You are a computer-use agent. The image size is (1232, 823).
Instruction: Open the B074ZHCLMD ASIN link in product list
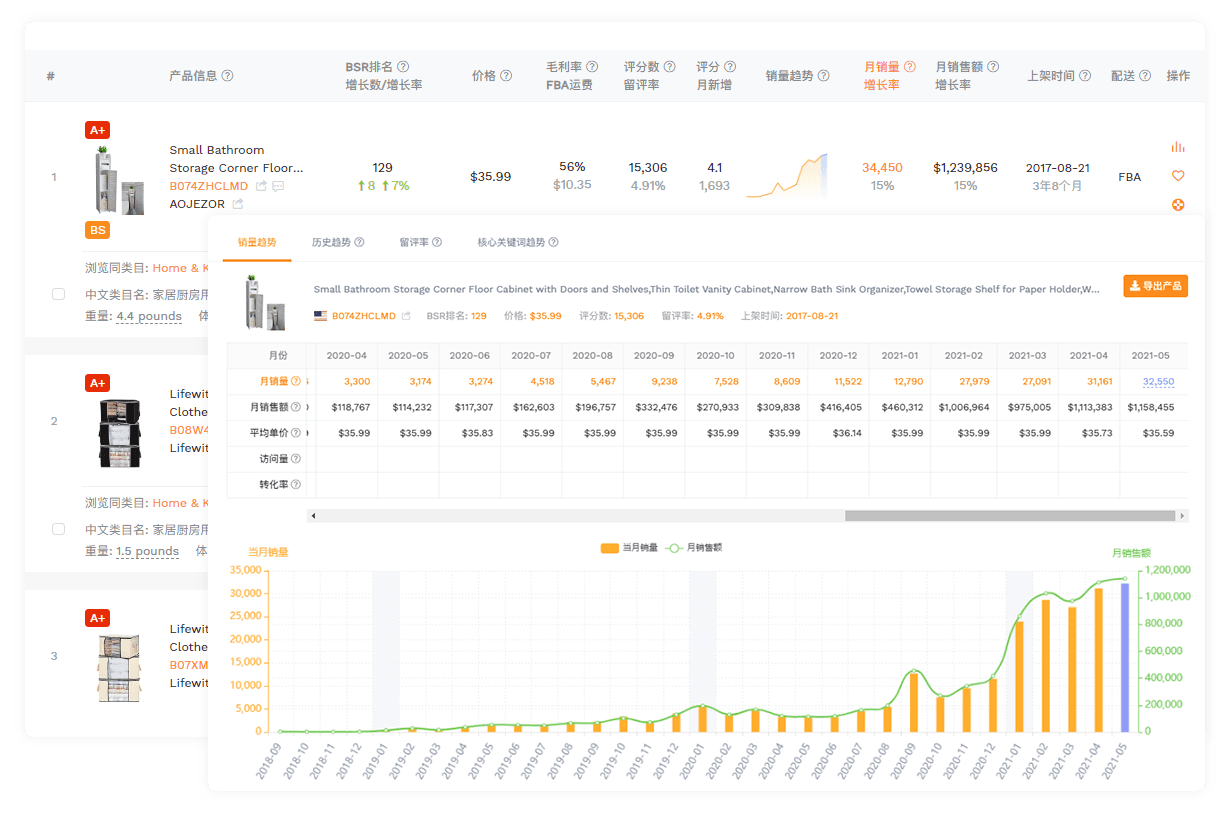(x=208, y=186)
